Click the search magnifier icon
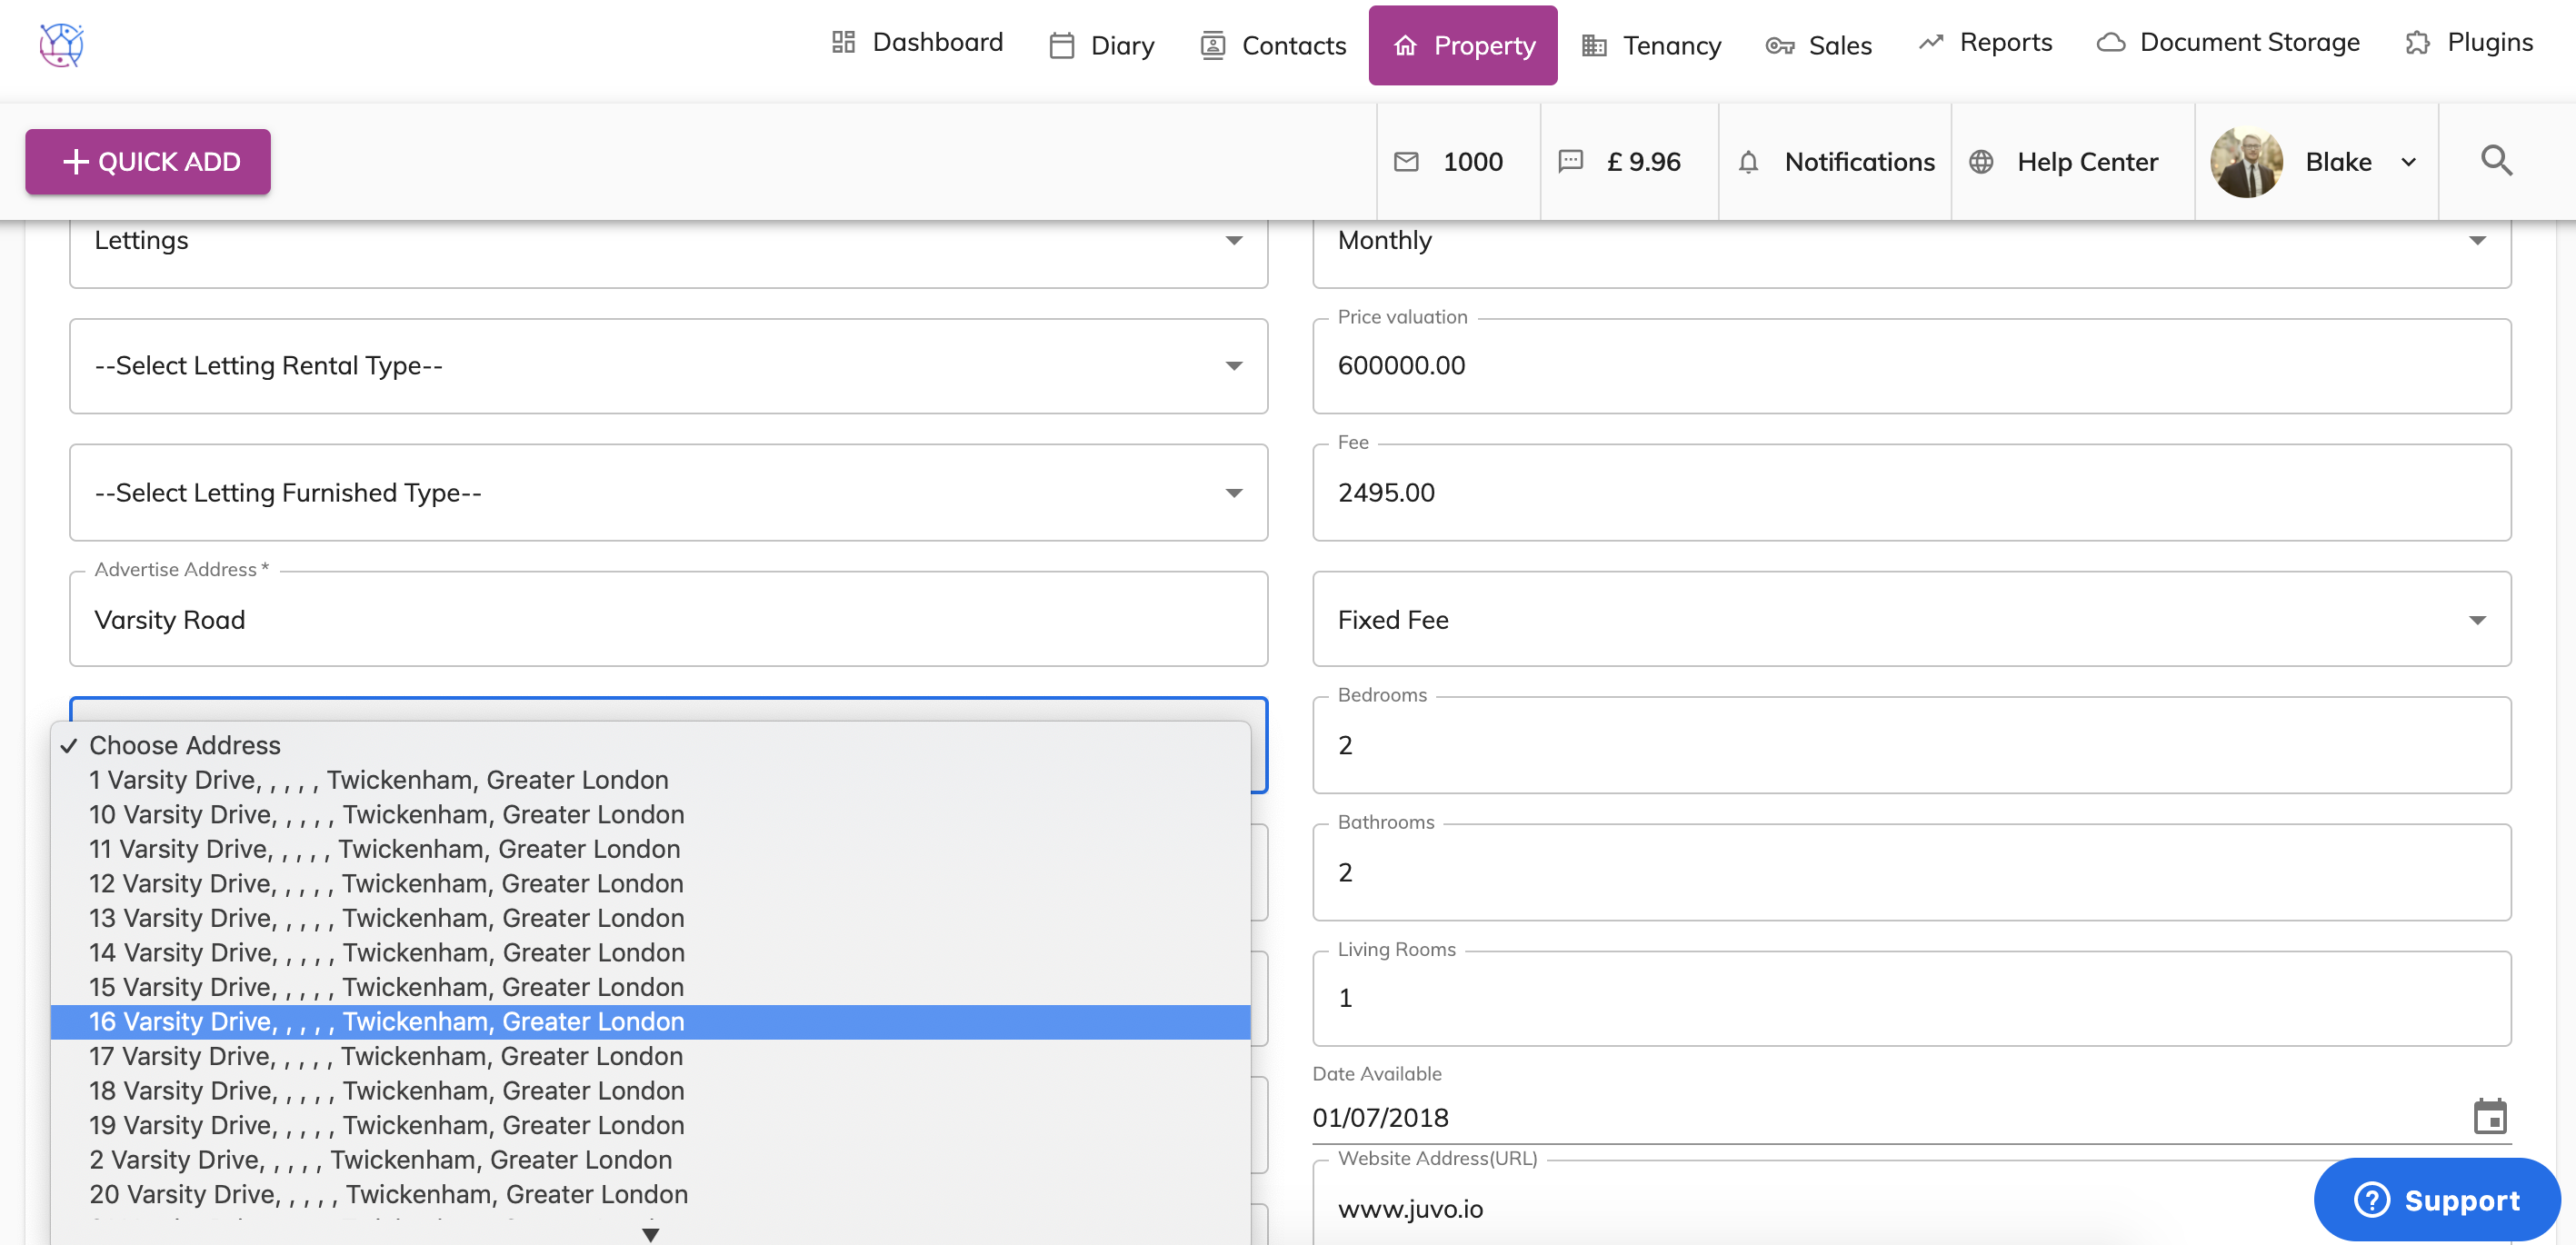Image resolution: width=2576 pixels, height=1245 pixels. pyautogui.click(x=2496, y=161)
